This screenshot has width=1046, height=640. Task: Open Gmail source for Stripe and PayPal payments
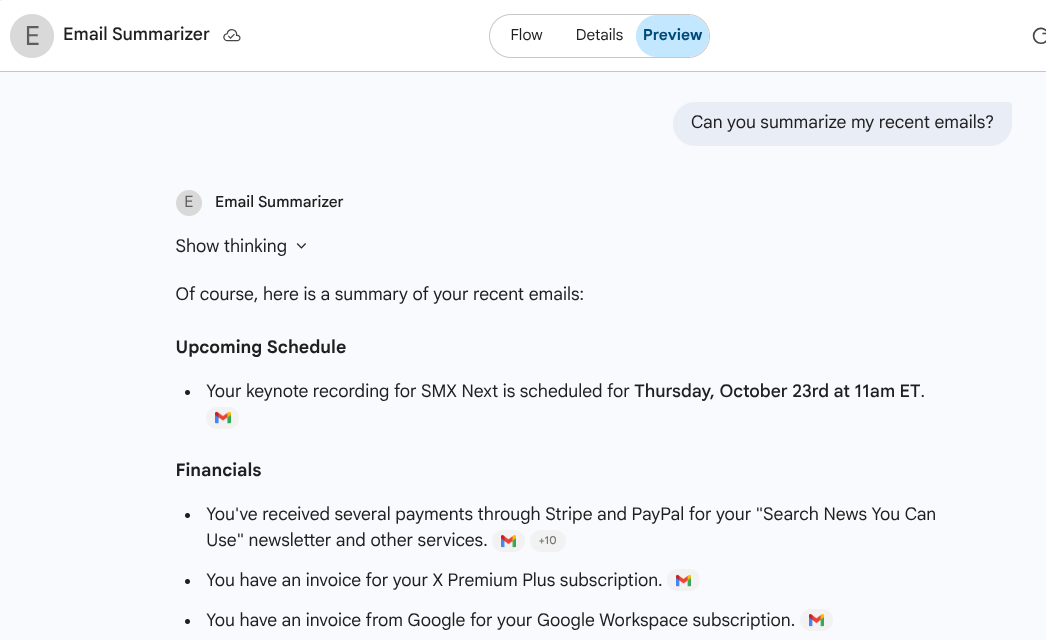[509, 541]
